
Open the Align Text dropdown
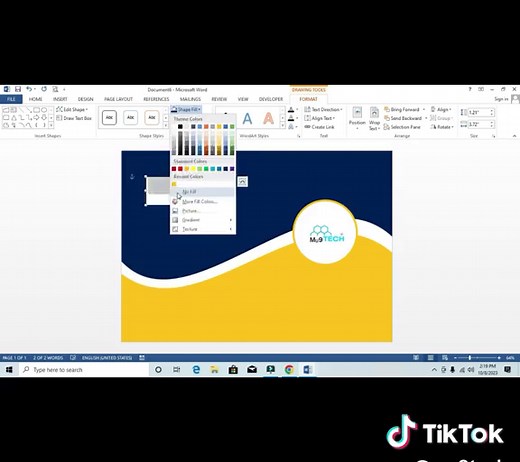[320, 118]
